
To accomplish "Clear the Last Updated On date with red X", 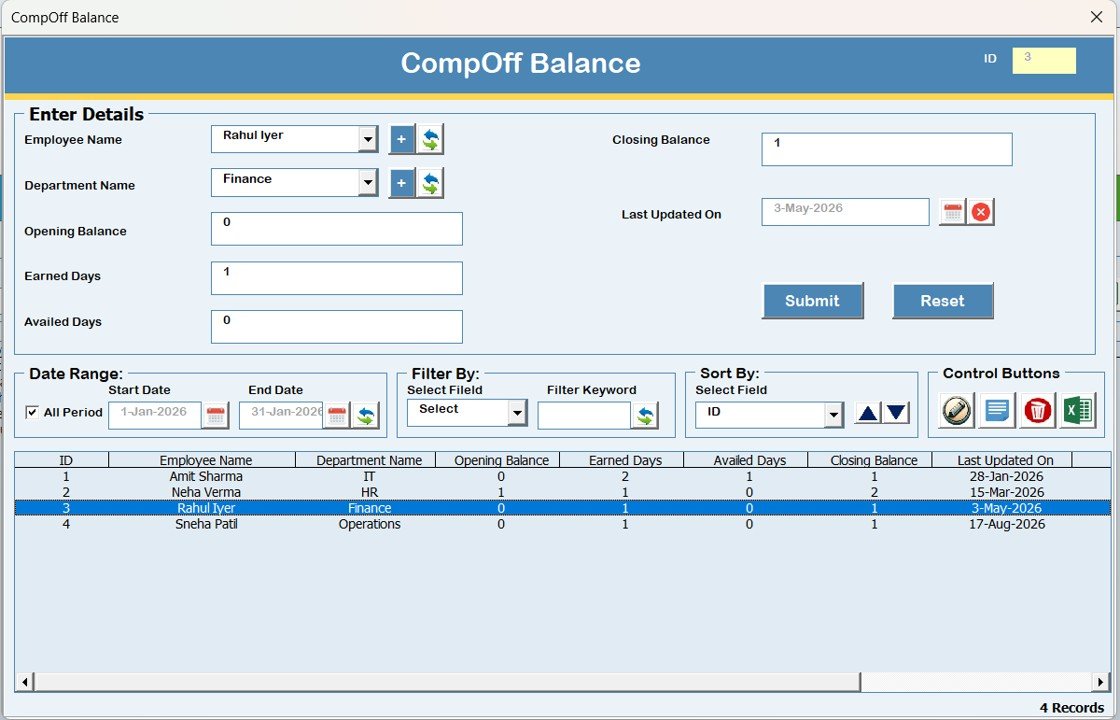I will [981, 212].
